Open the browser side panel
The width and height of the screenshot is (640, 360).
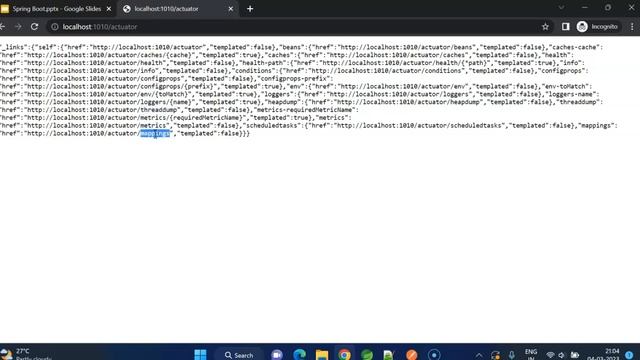pos(565,27)
